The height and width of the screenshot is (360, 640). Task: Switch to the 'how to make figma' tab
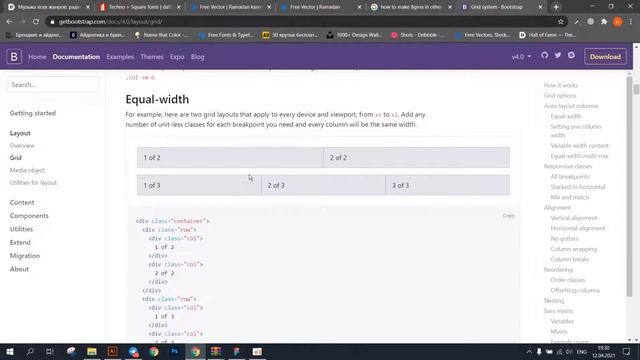coord(411,7)
